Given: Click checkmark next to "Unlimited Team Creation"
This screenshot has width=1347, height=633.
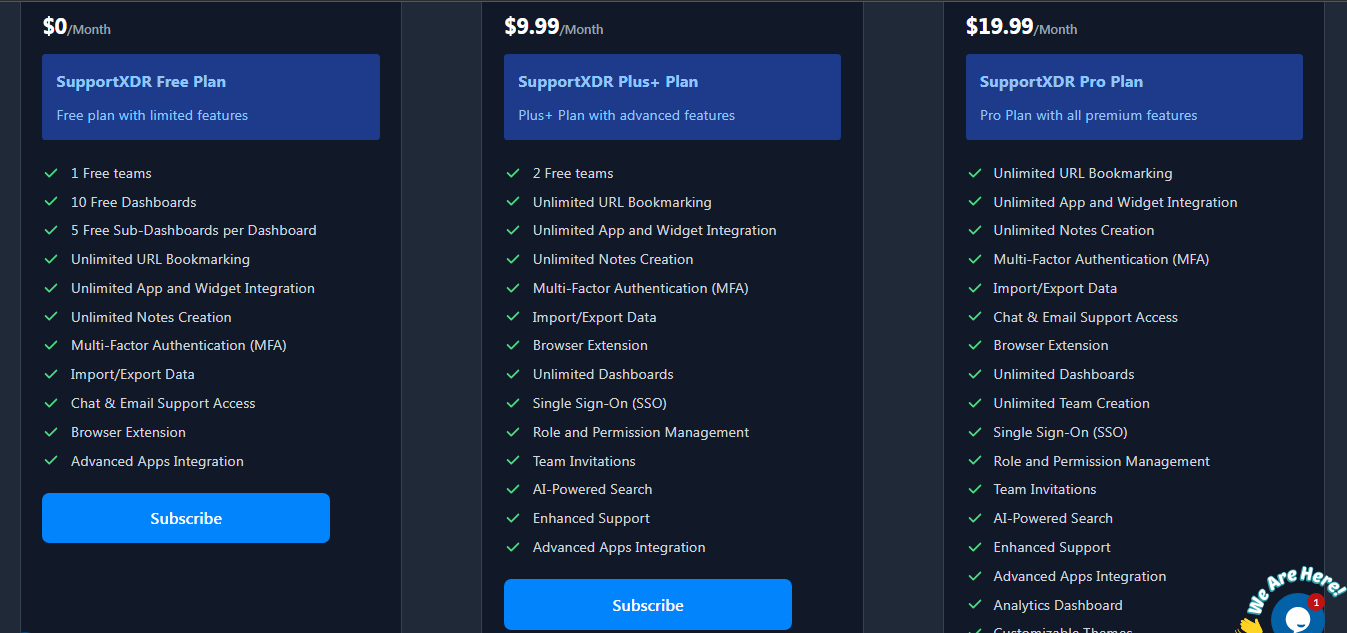Looking at the screenshot, I should [x=974, y=403].
